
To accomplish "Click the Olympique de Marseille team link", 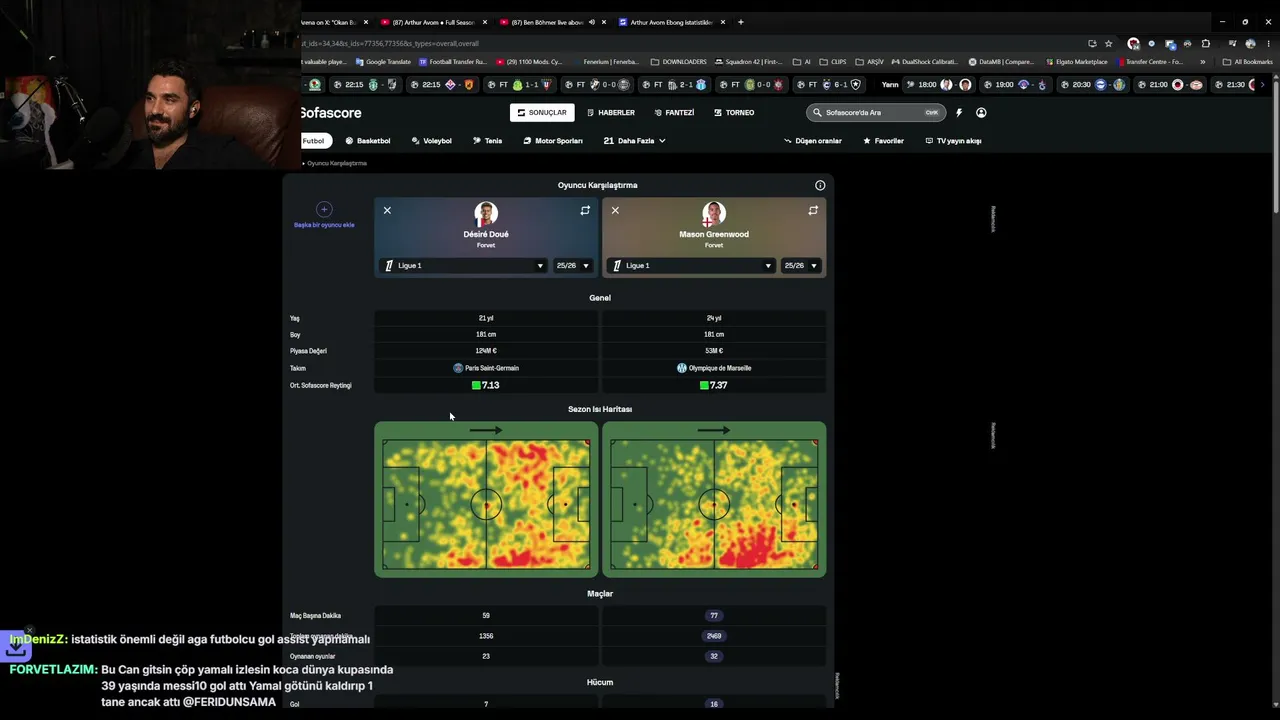I will [x=714, y=368].
